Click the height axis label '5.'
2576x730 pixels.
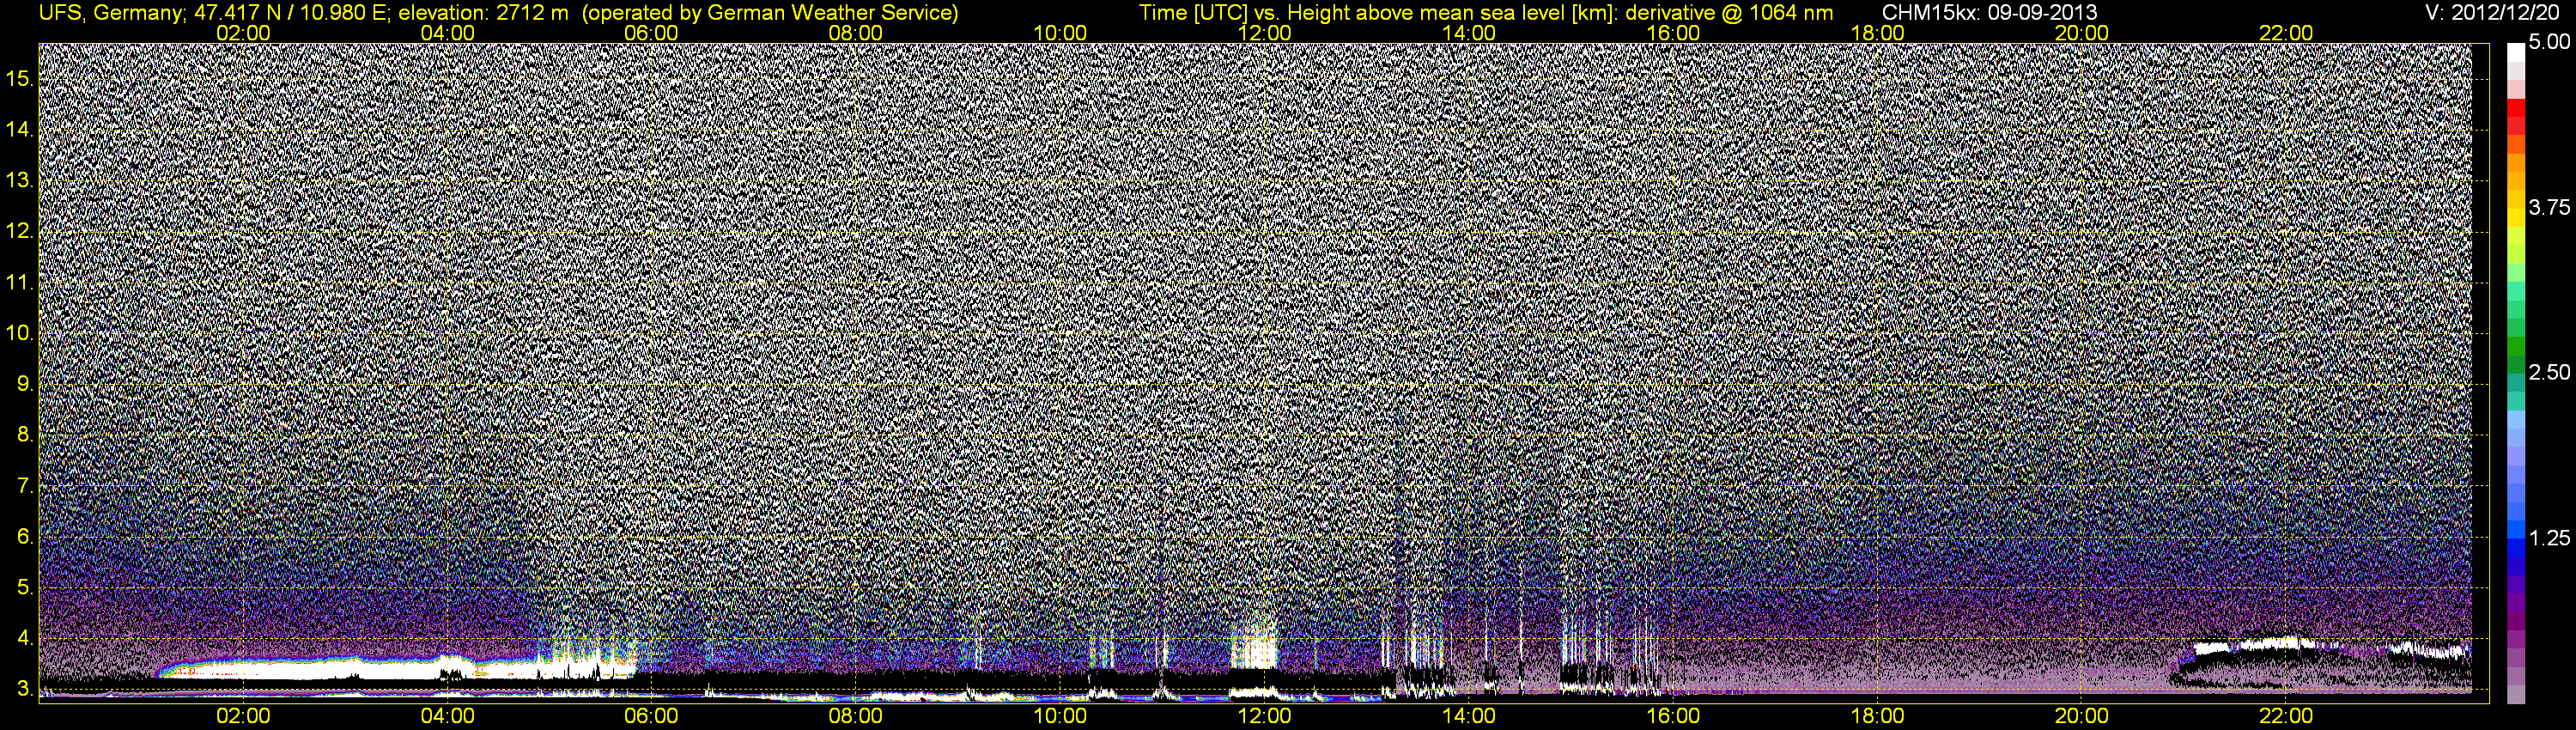coord(26,588)
